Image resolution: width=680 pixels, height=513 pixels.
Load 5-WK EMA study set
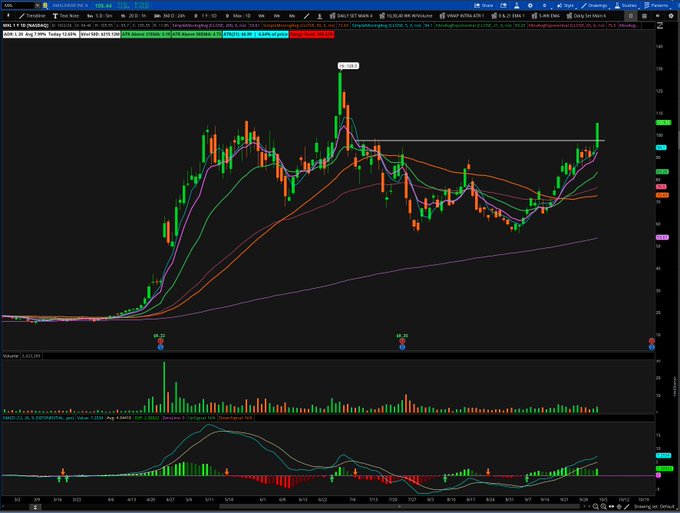pos(546,16)
